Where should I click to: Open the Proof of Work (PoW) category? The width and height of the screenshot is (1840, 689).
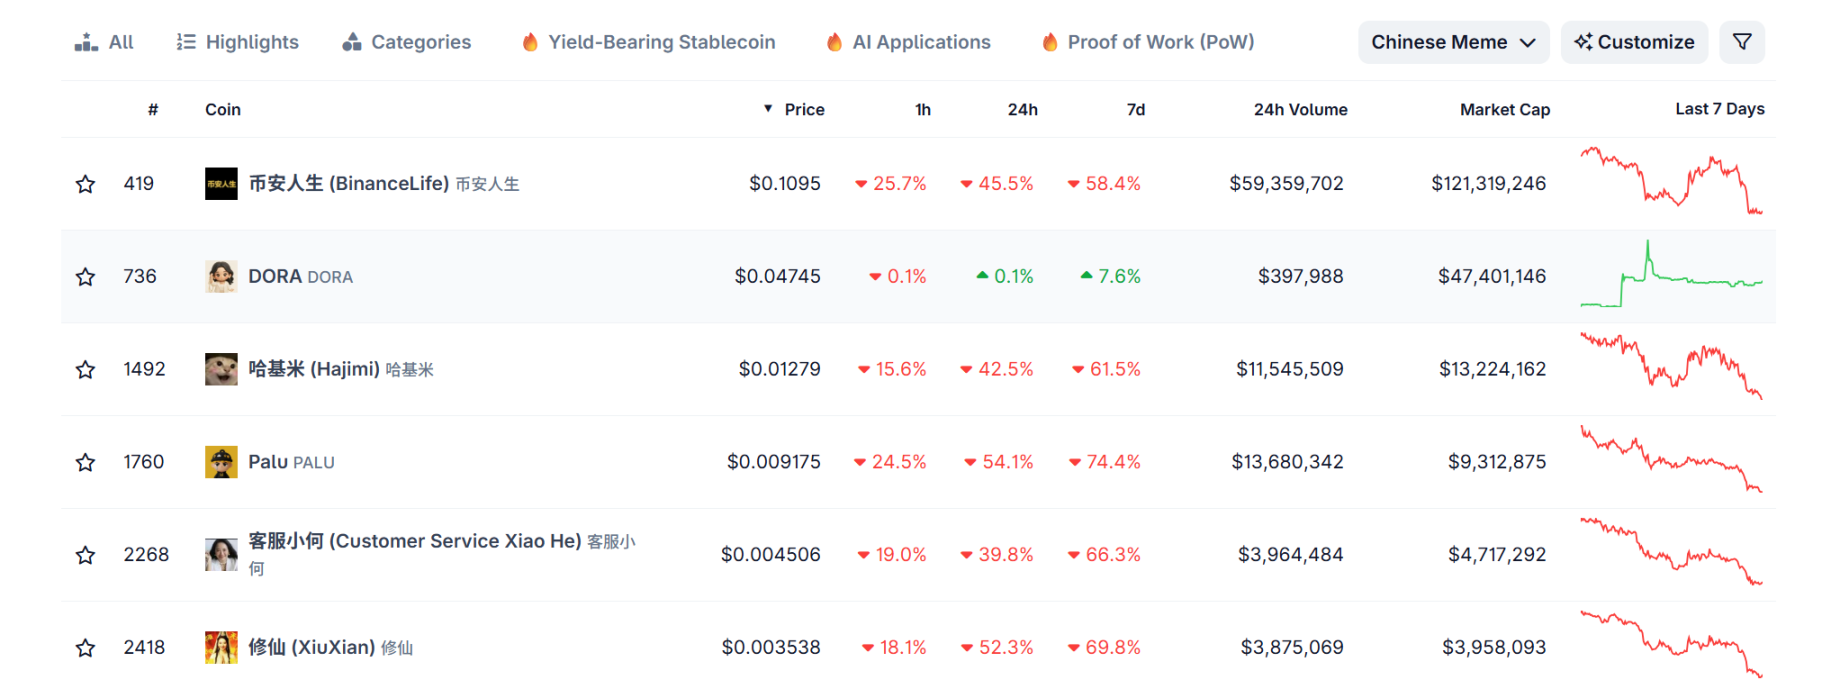[x=1148, y=42]
